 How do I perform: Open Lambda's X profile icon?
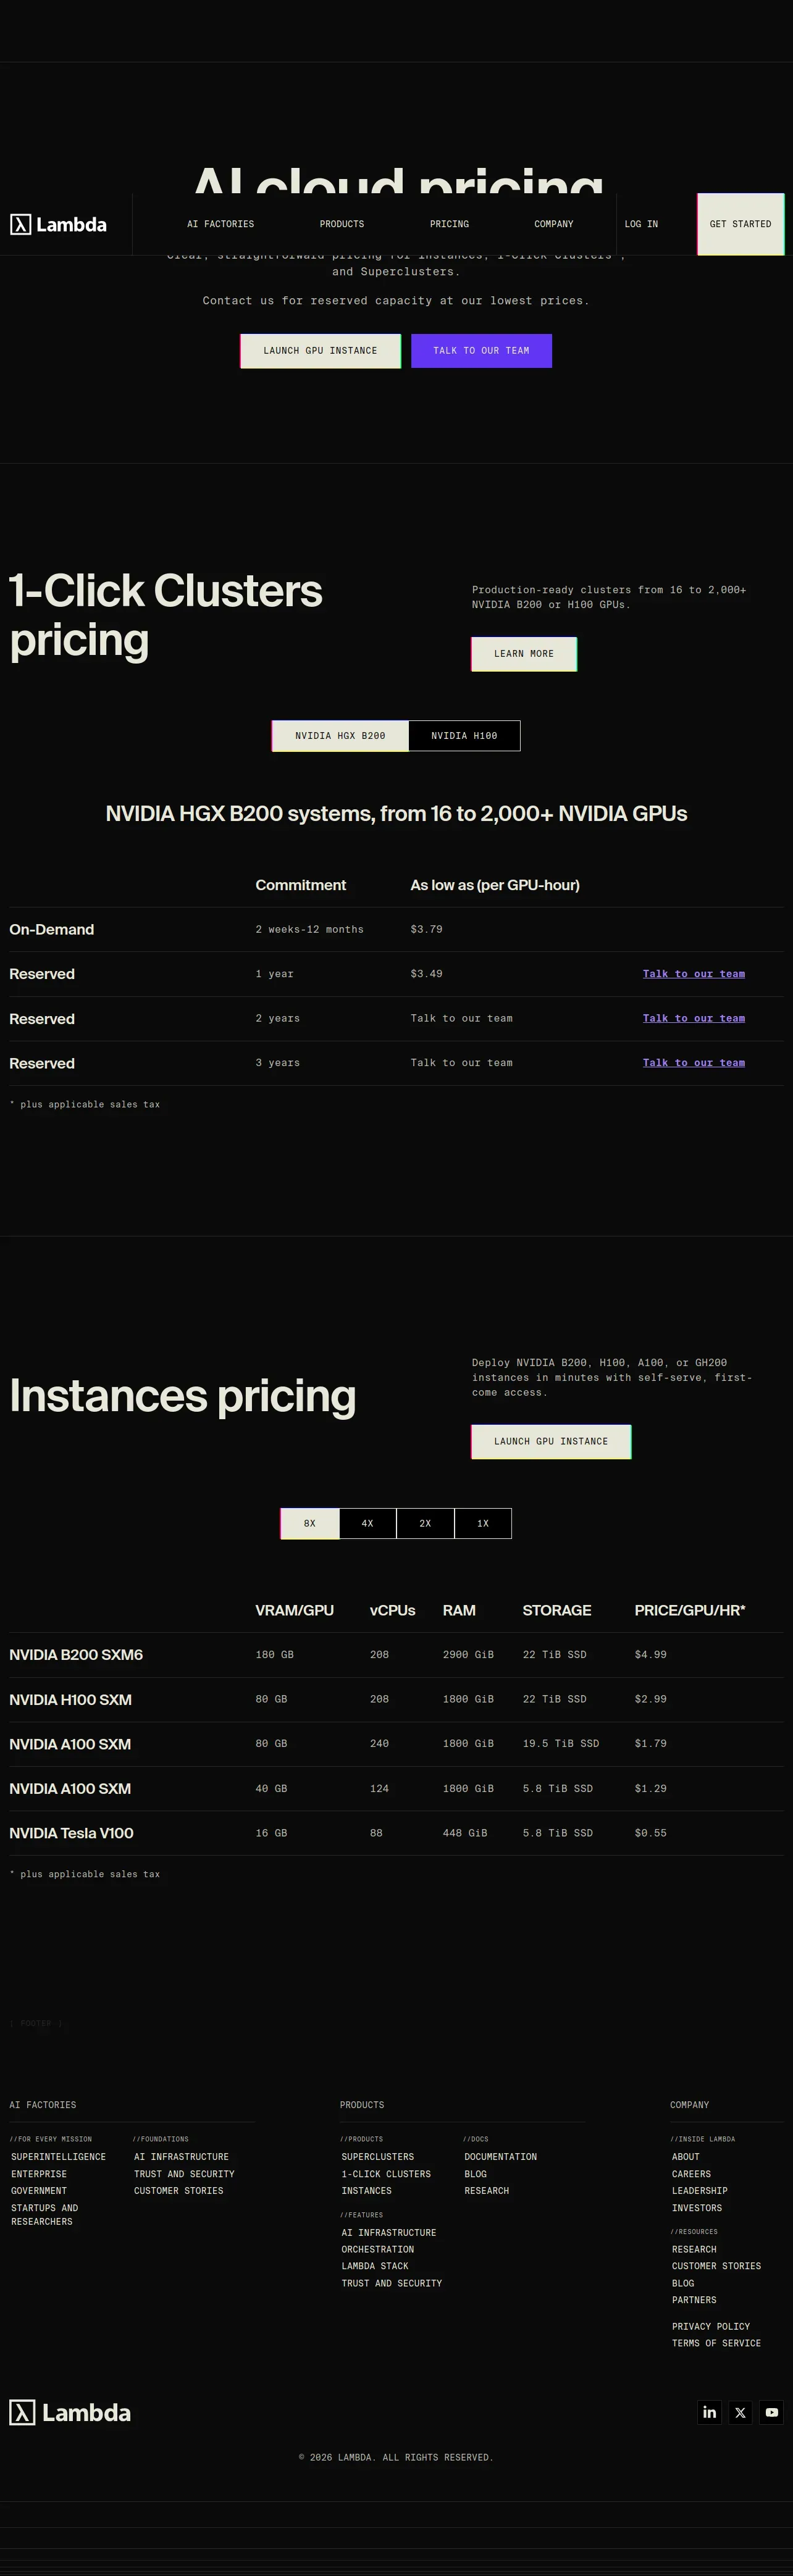coord(740,2412)
